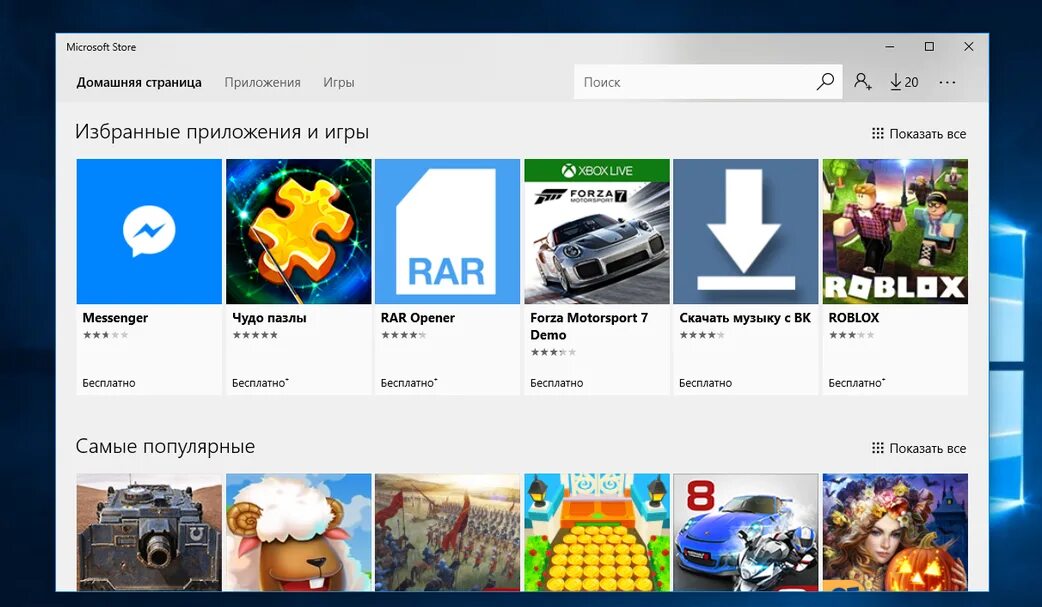Open the RAR Opener tile image
The height and width of the screenshot is (607, 1042).
[447, 231]
